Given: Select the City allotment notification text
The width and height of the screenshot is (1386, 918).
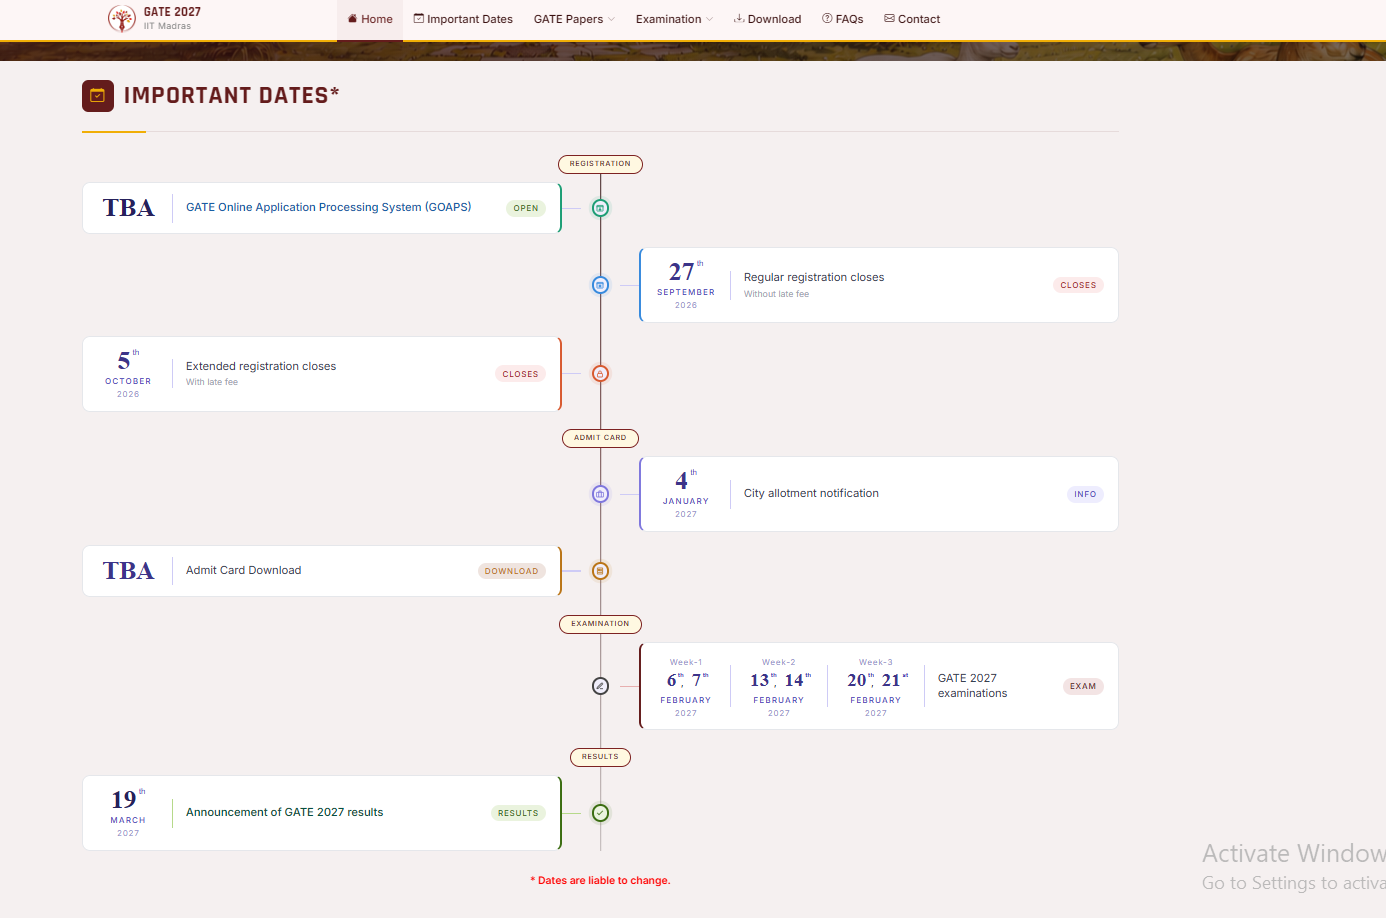Looking at the screenshot, I should 811,493.
